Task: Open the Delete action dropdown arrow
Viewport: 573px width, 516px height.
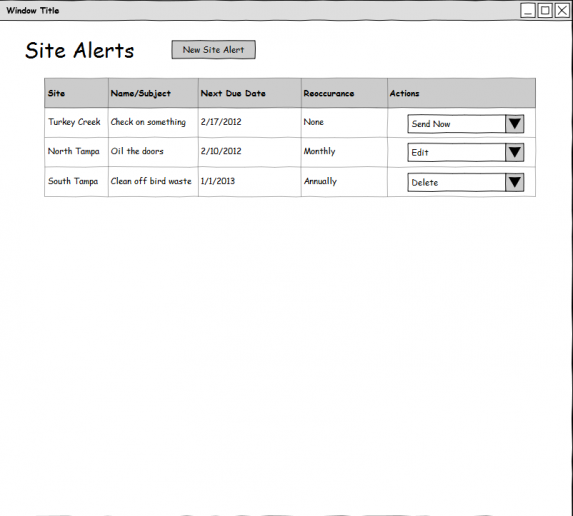Action: (515, 182)
